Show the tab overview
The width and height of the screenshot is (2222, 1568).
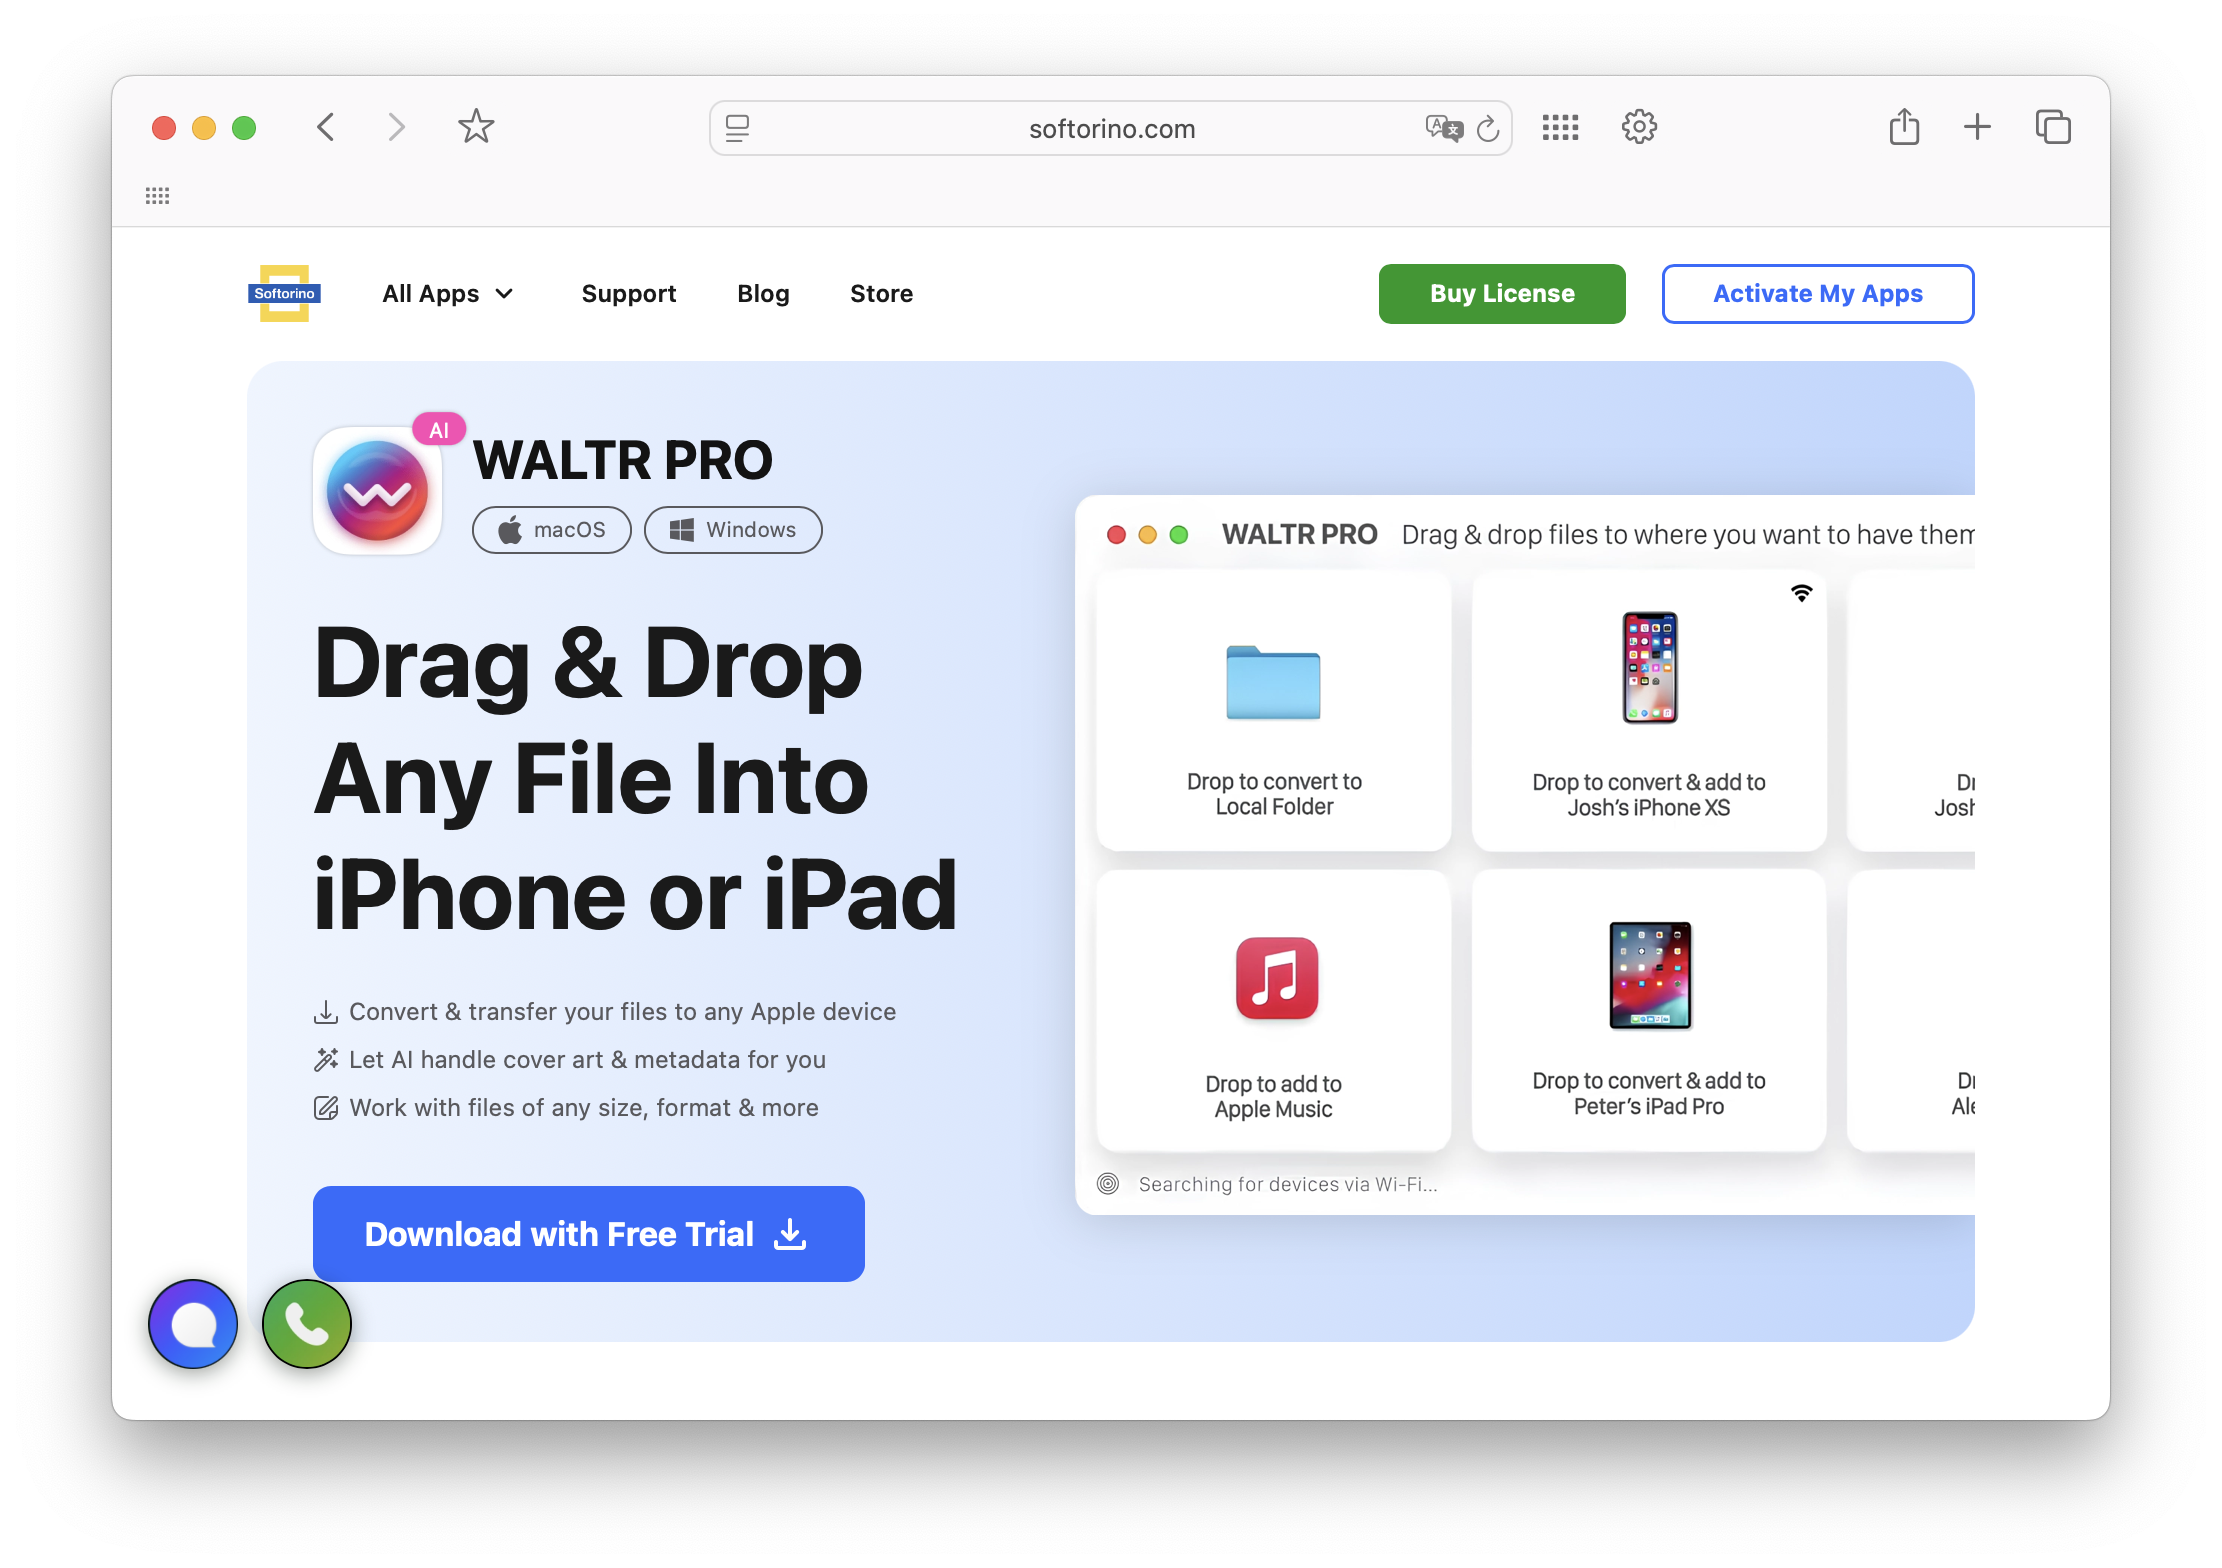tap(2053, 127)
